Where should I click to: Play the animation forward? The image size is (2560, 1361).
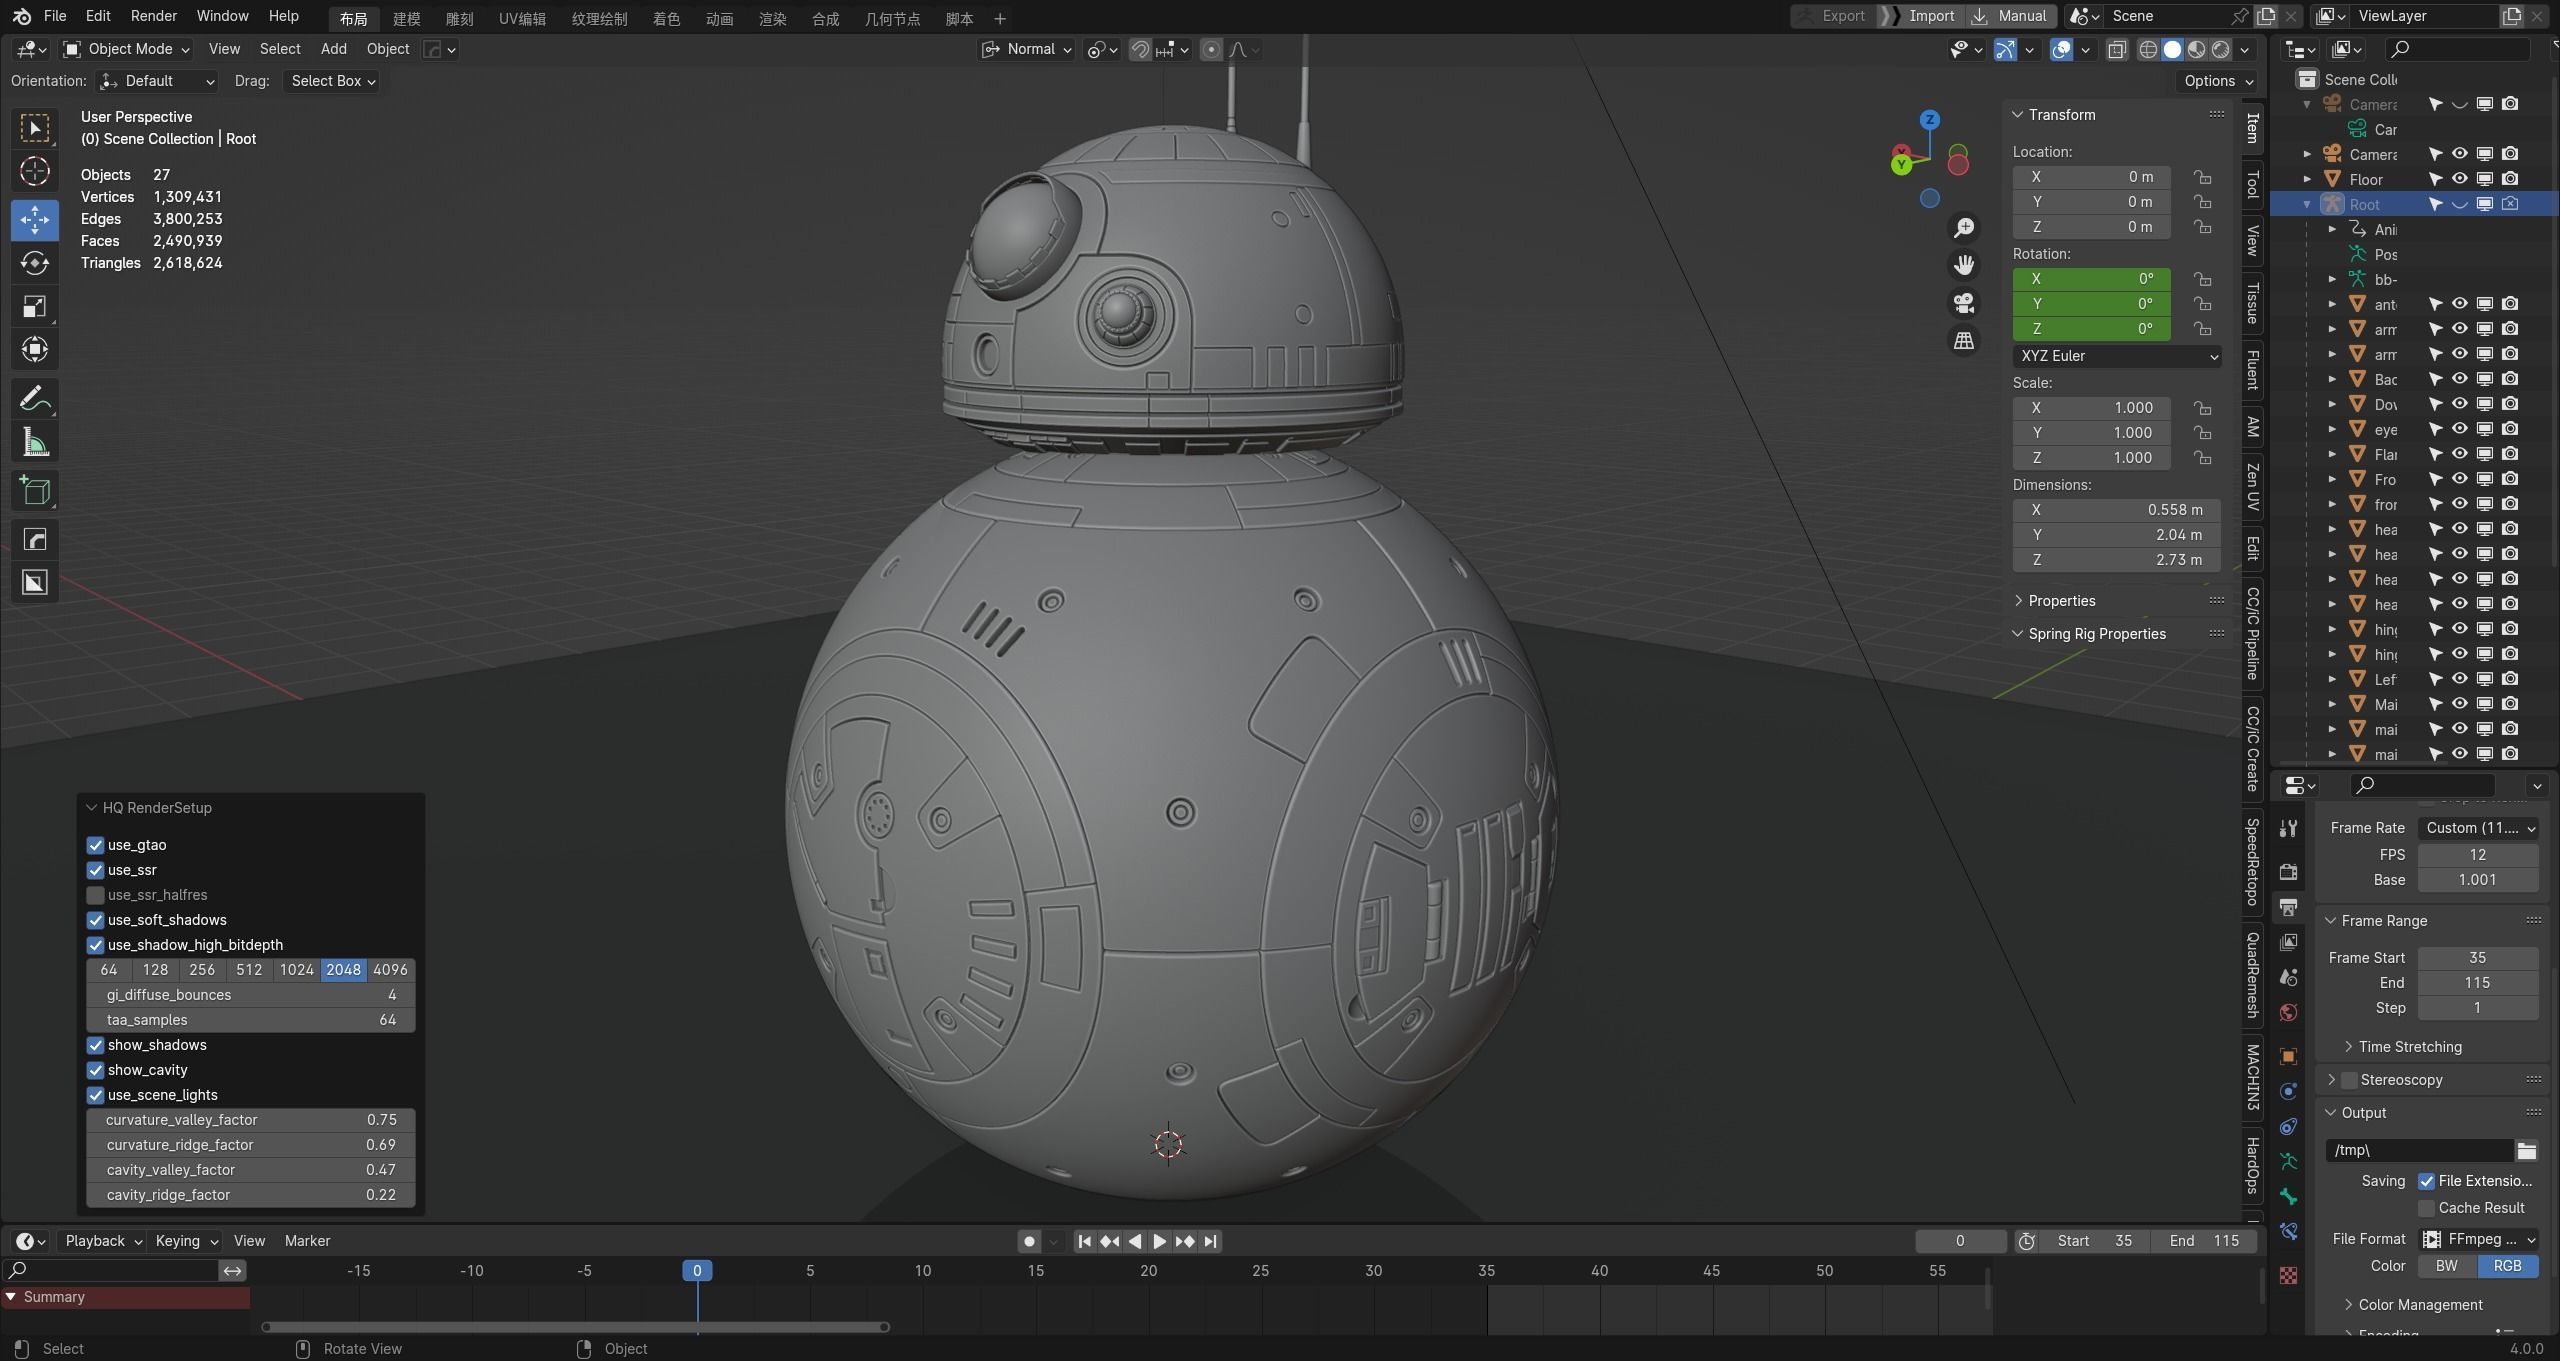click(x=1159, y=1241)
